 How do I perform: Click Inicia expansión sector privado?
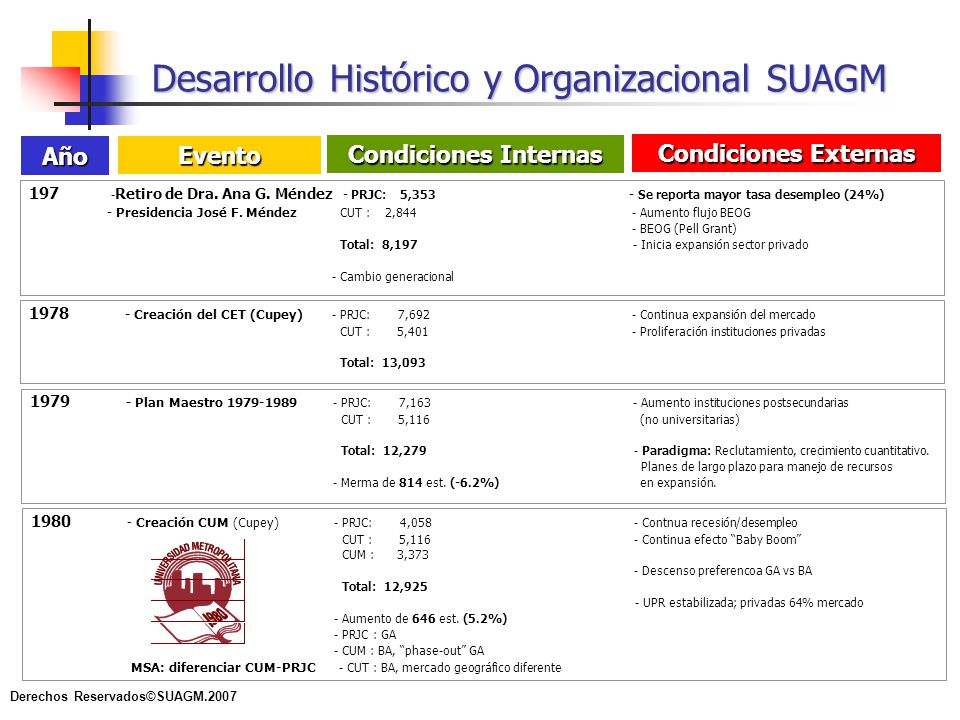pos(721,245)
